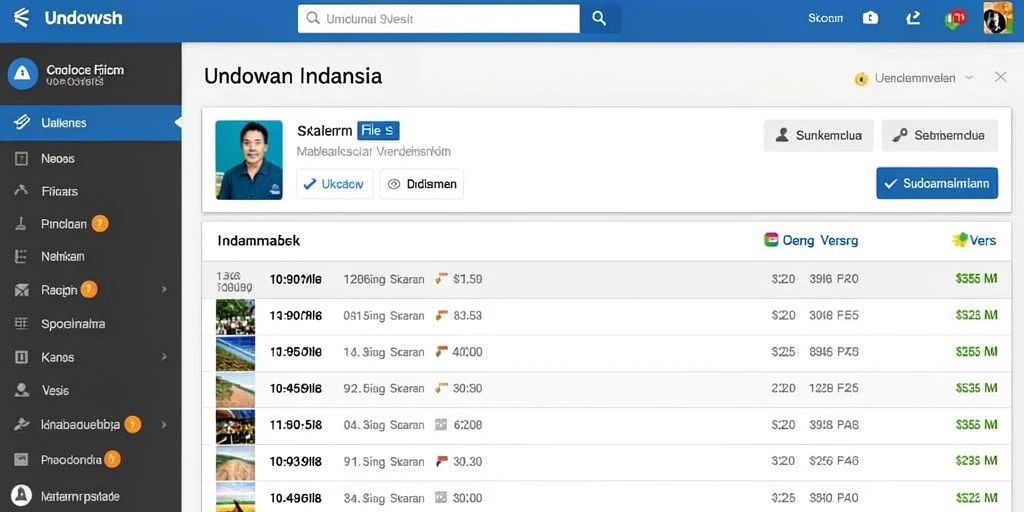The image size is (1024, 512).
Task: Click the profile photo thumbnail
Action: 249,160
